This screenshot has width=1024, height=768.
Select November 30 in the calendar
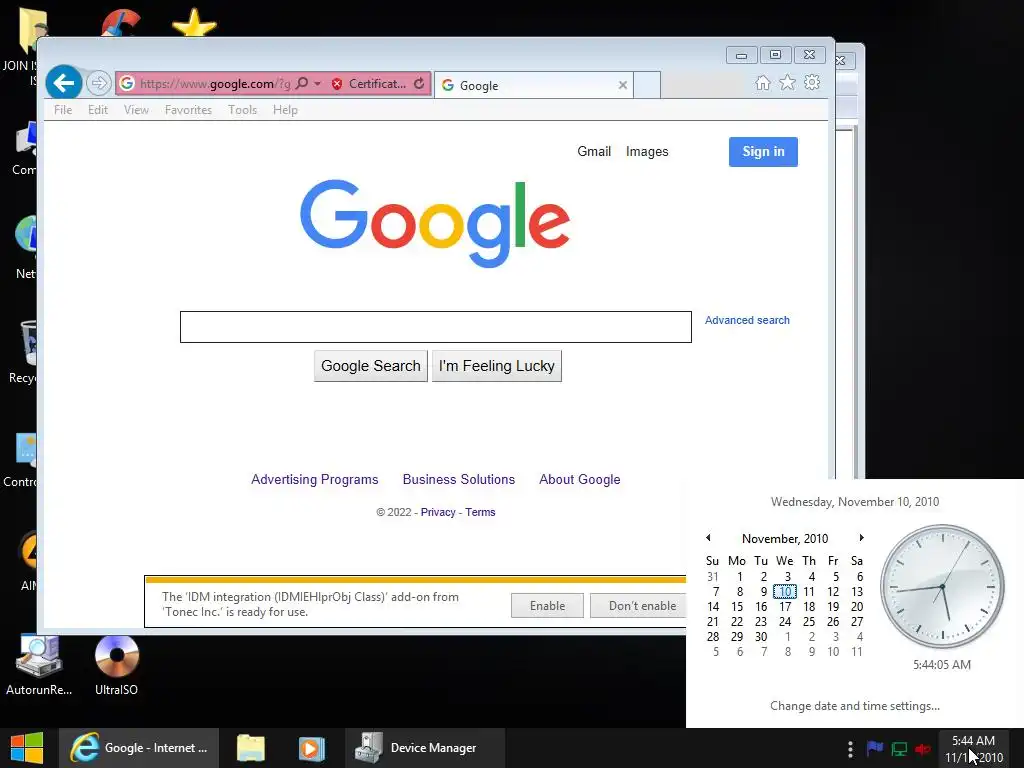click(761, 637)
